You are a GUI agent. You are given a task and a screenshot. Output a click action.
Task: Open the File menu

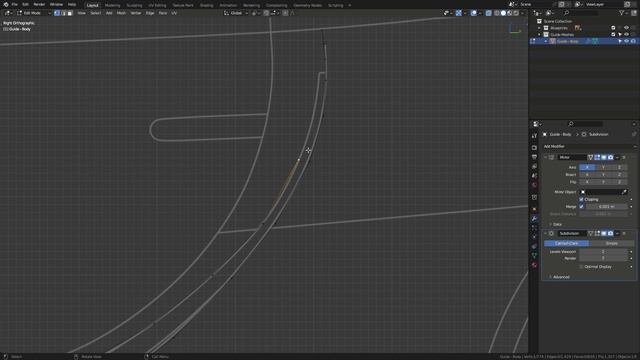(x=15, y=4)
